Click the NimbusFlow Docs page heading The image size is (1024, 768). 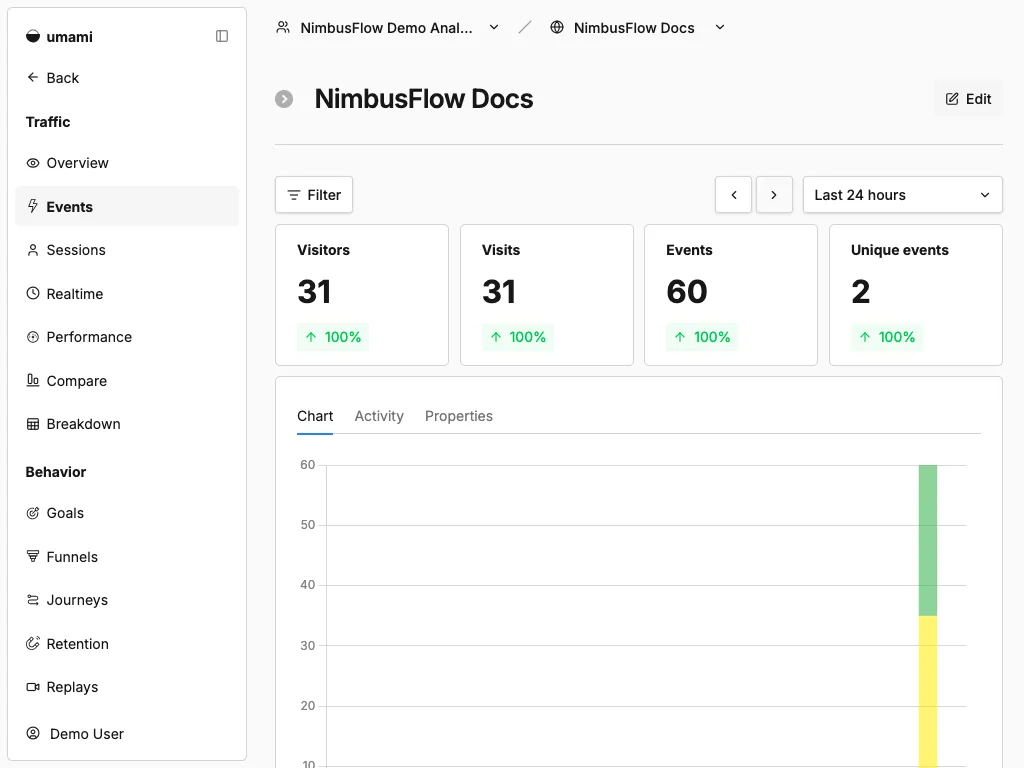click(424, 99)
